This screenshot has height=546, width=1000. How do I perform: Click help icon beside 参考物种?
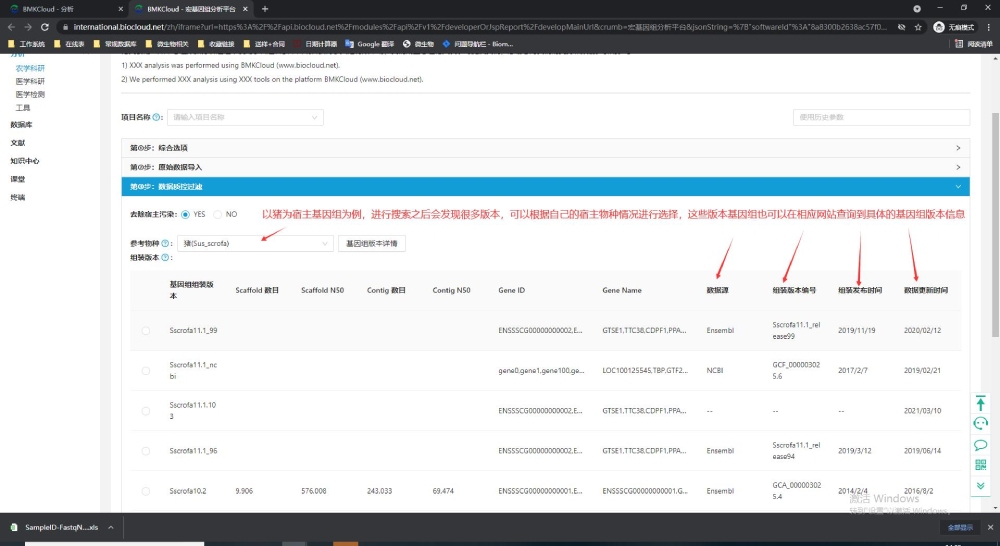click(167, 243)
